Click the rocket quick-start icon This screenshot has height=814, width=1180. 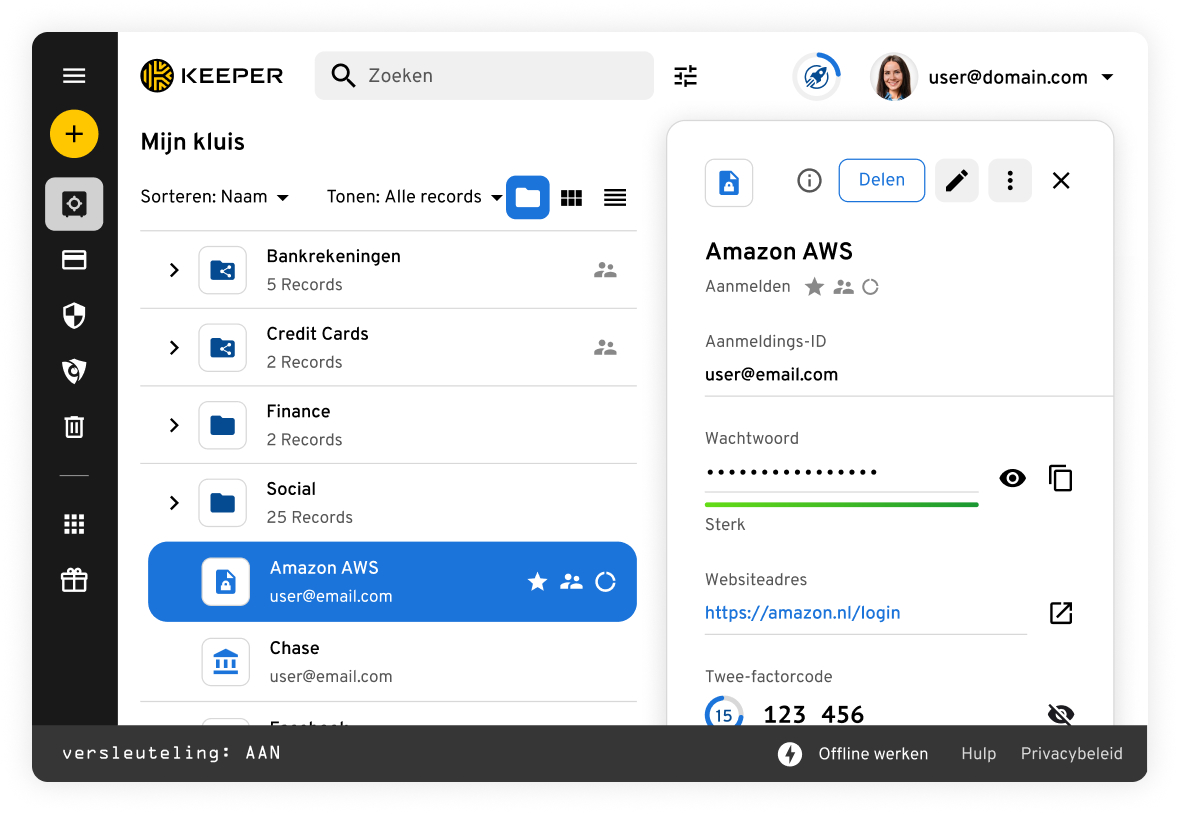tap(817, 76)
